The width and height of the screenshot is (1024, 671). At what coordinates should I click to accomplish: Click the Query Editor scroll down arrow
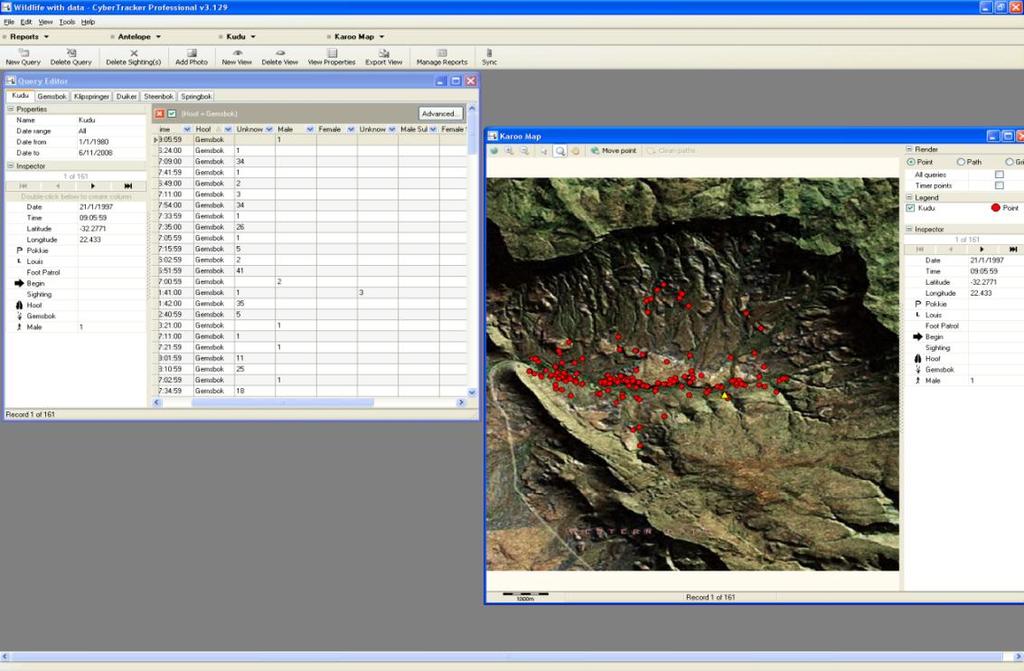pyautogui.click(x=472, y=393)
